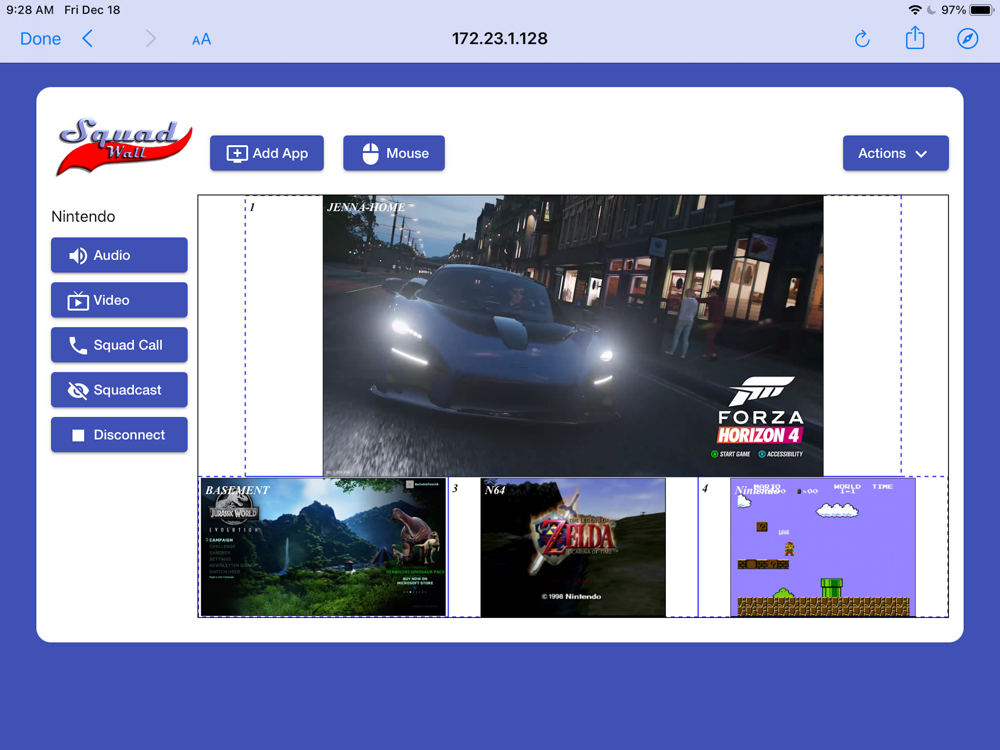The width and height of the screenshot is (1000, 750).
Task: Go forward with the right chevron
Action: 151,39
